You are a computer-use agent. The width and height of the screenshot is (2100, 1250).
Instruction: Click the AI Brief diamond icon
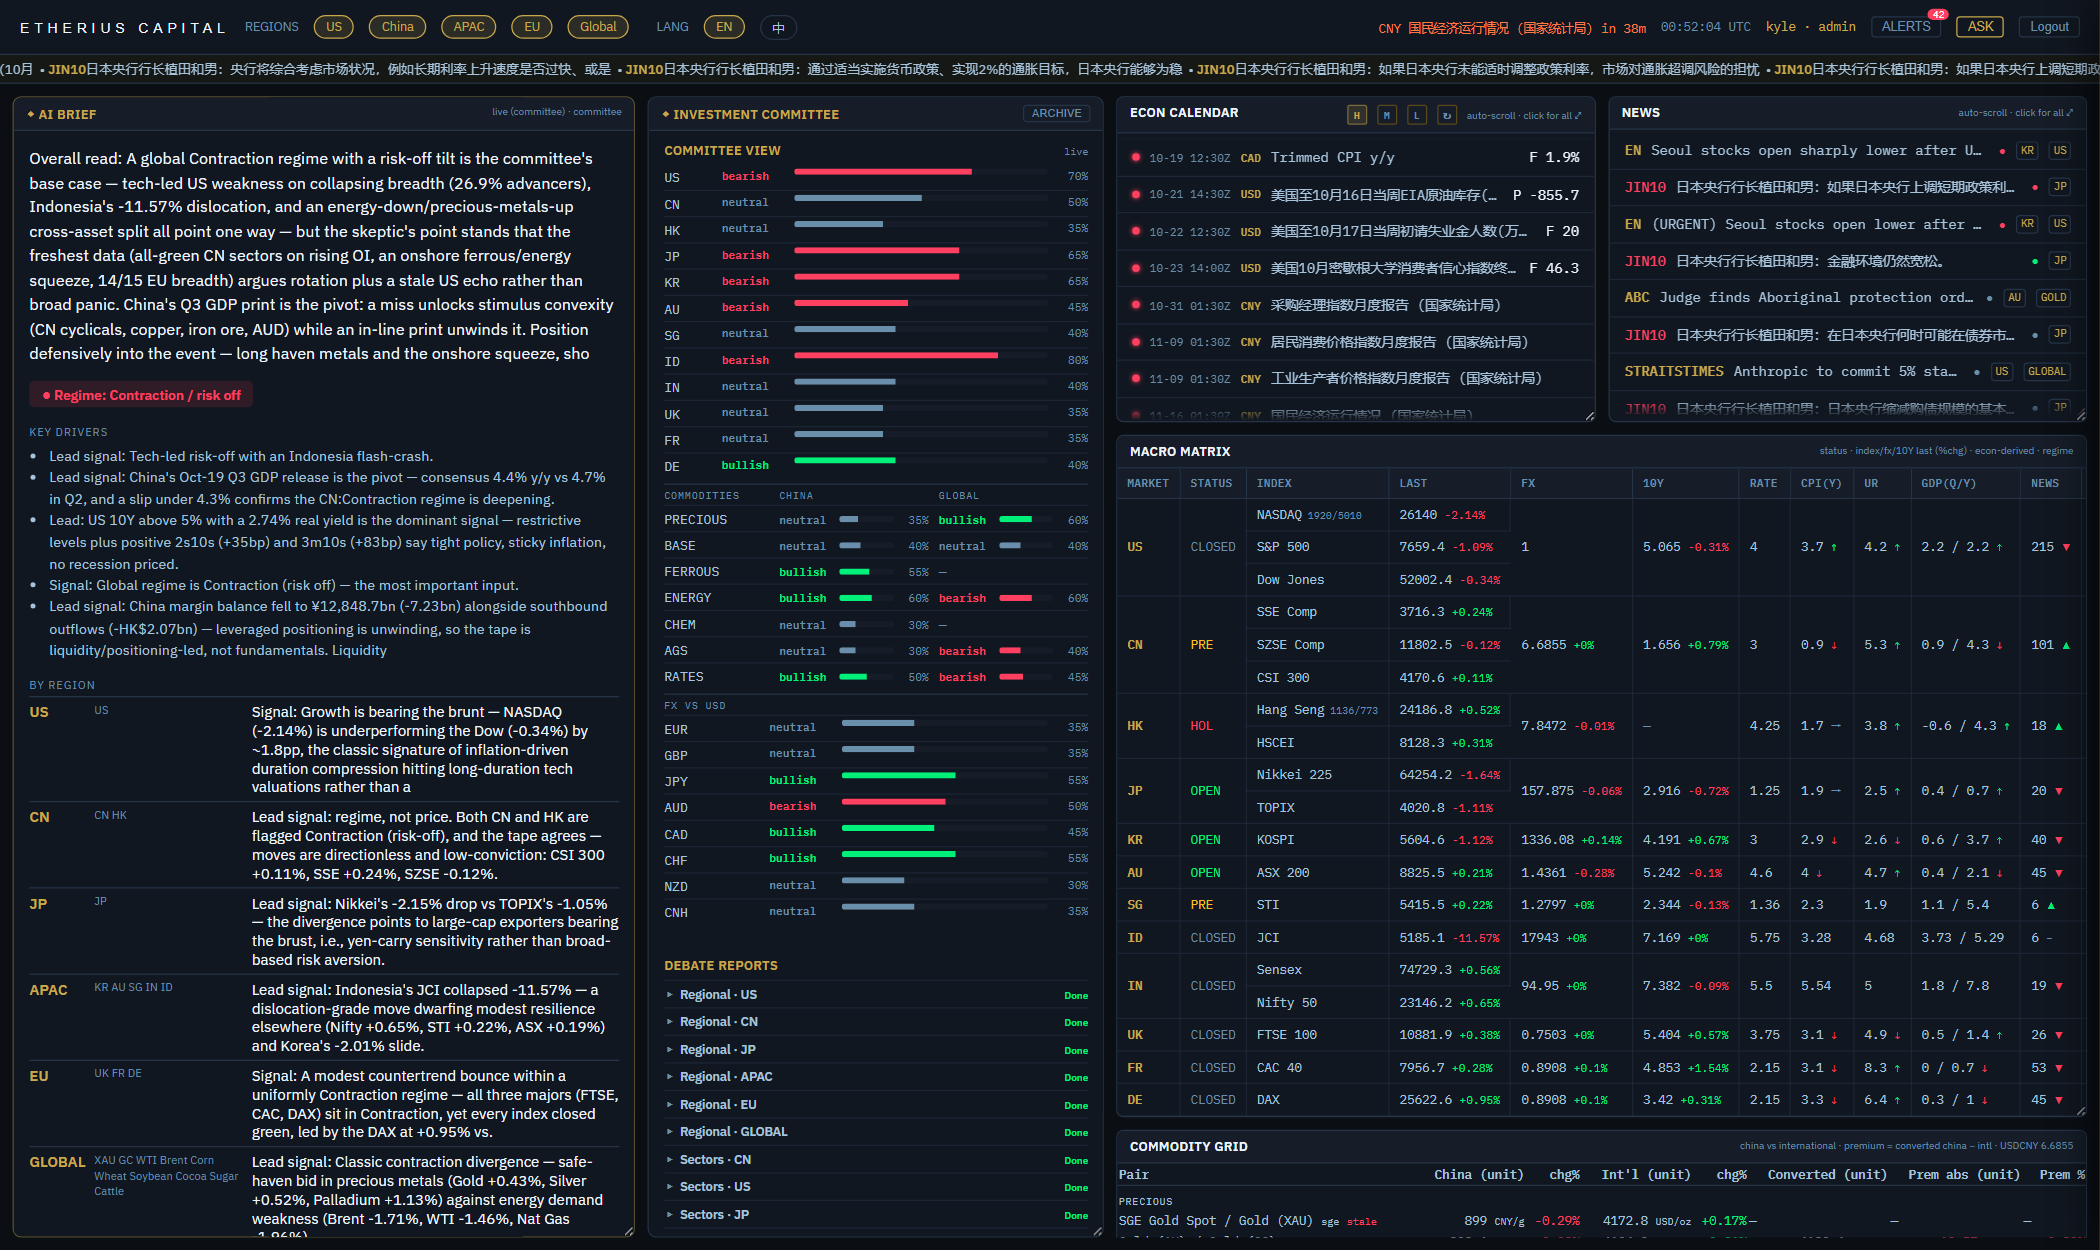click(31, 114)
